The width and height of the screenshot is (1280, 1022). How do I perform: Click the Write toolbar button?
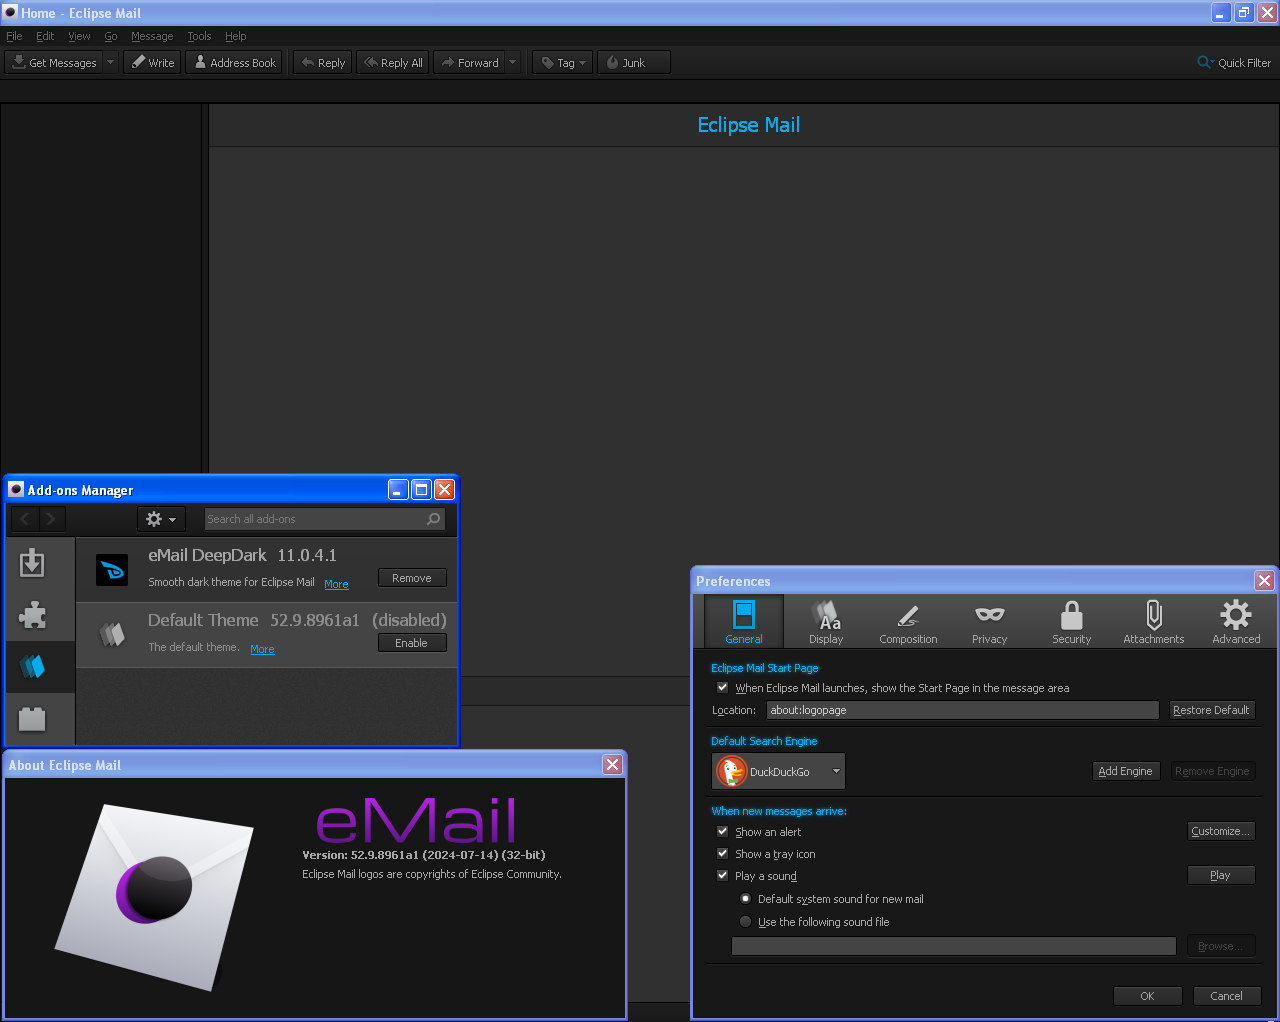tap(152, 62)
